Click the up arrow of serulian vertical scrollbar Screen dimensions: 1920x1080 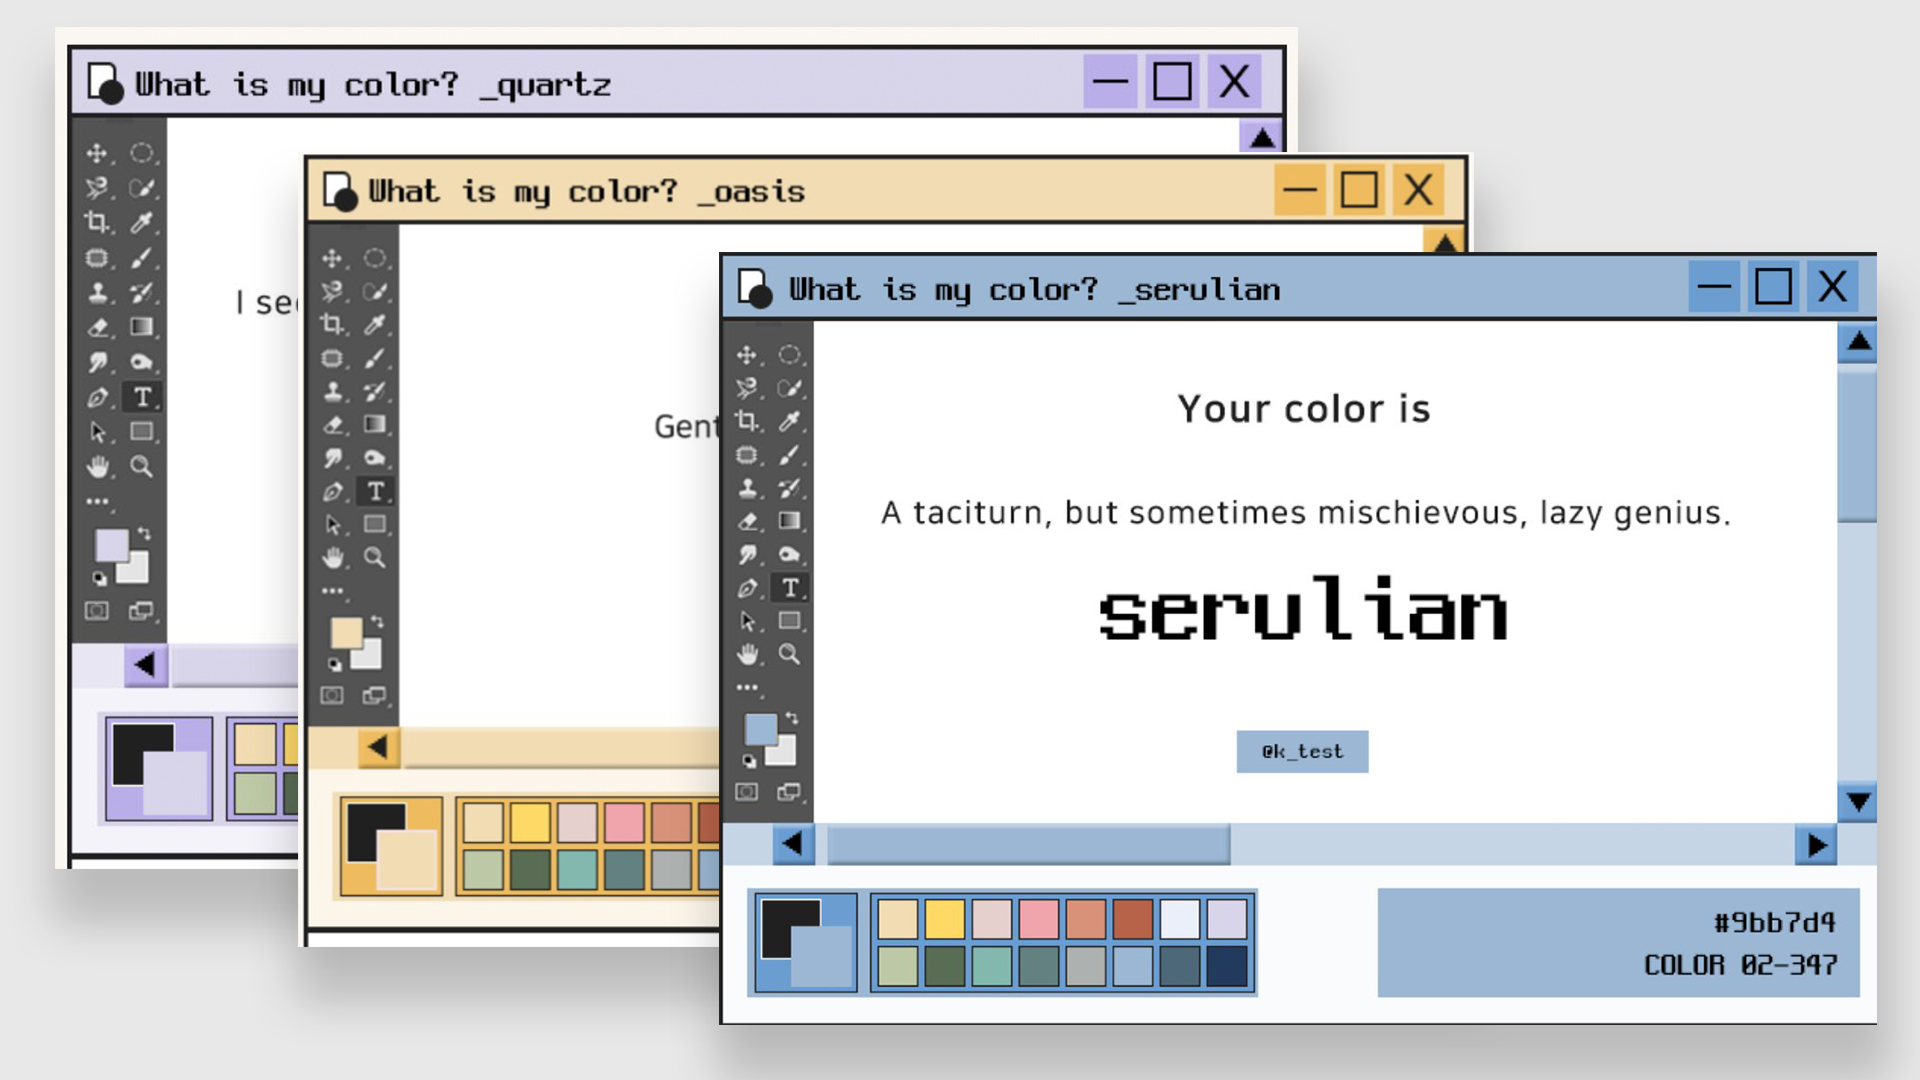[x=1858, y=343]
